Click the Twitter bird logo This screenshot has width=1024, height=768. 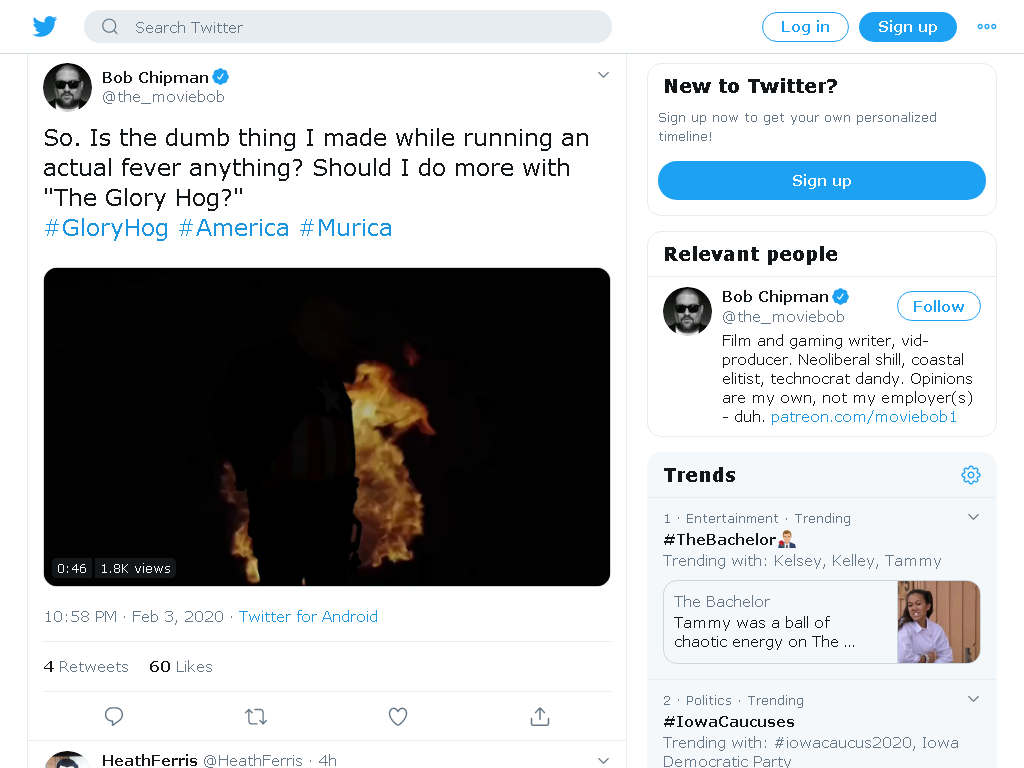point(44,27)
